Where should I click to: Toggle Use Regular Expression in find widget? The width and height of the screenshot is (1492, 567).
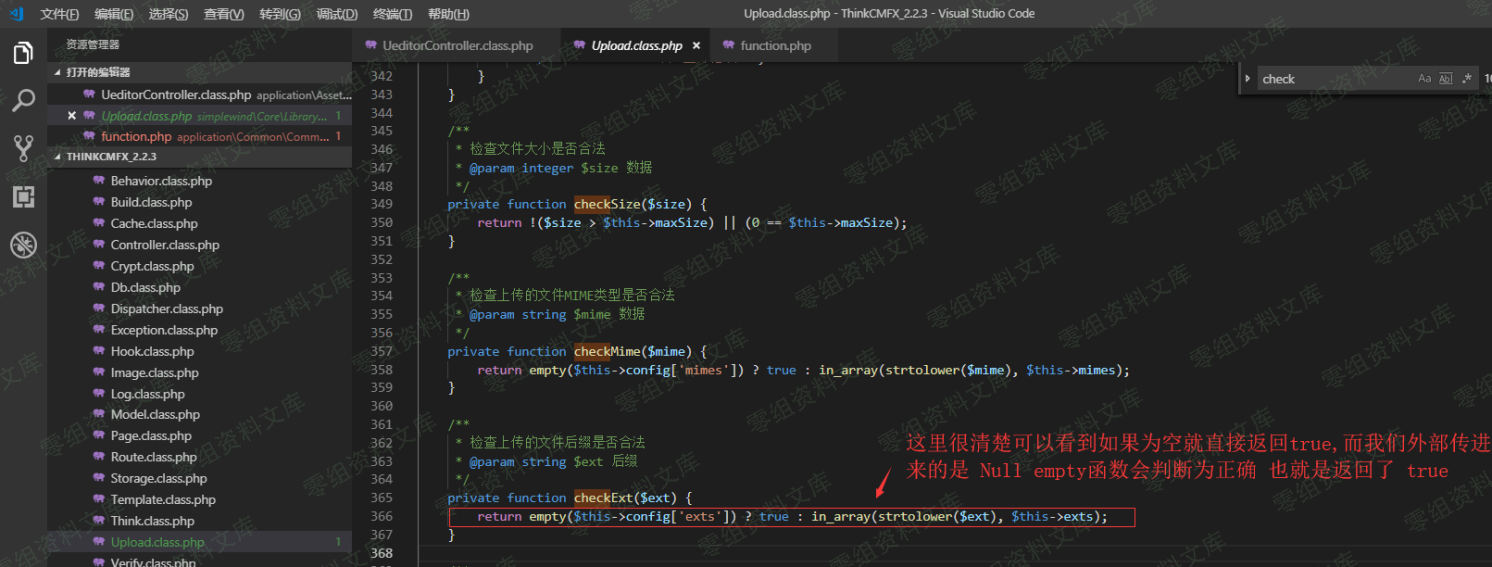[x=1467, y=78]
